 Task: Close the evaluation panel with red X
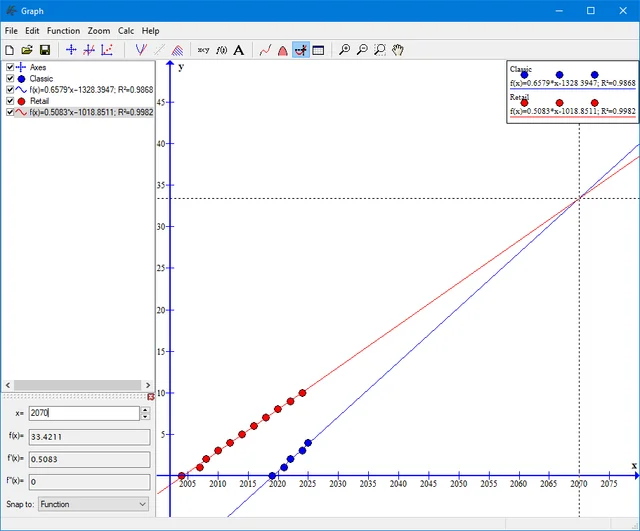point(151,397)
